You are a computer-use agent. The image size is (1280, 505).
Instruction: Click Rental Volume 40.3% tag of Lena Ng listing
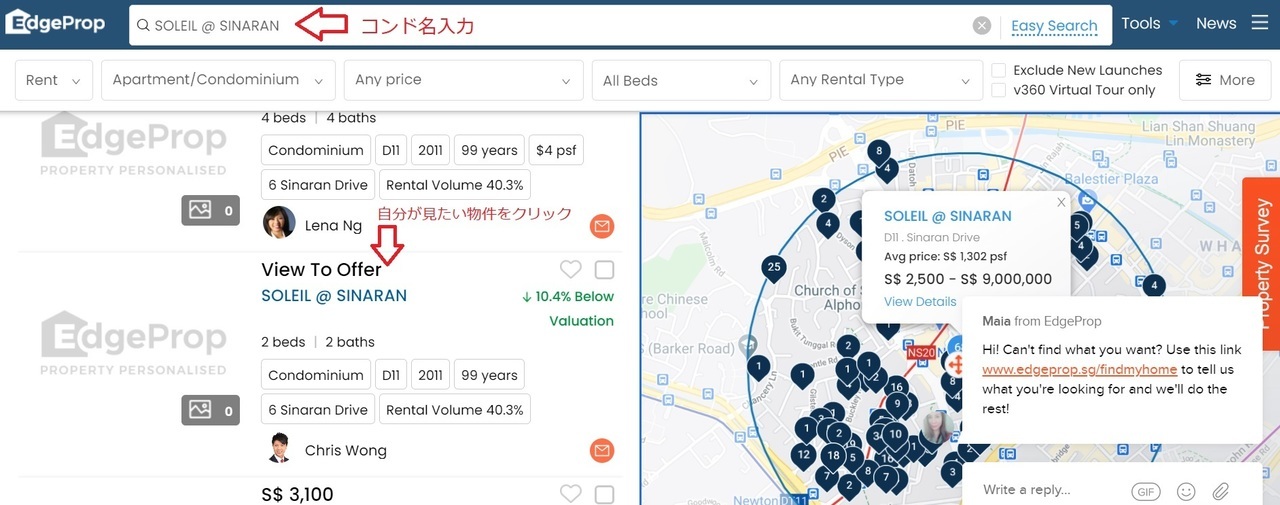455,185
